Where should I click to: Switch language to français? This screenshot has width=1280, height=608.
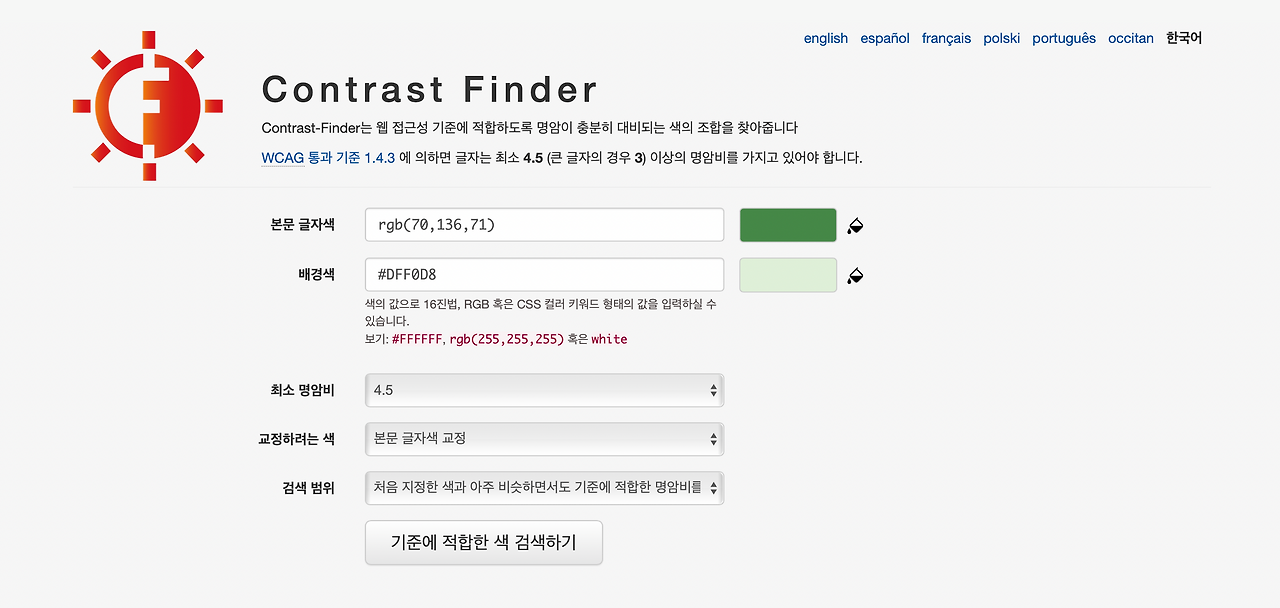point(946,38)
